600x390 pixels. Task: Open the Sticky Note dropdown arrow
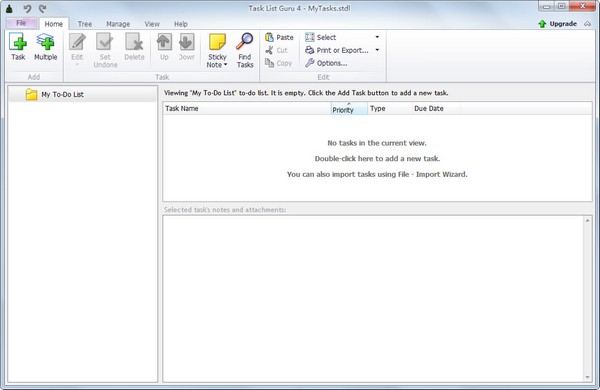pyautogui.click(x=225, y=65)
